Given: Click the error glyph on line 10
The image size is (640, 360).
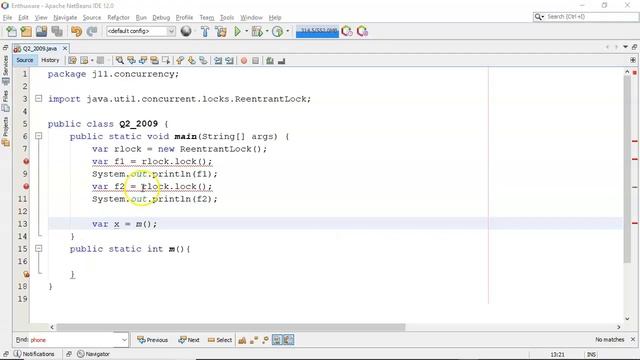Looking at the screenshot, I should pos(26,186).
